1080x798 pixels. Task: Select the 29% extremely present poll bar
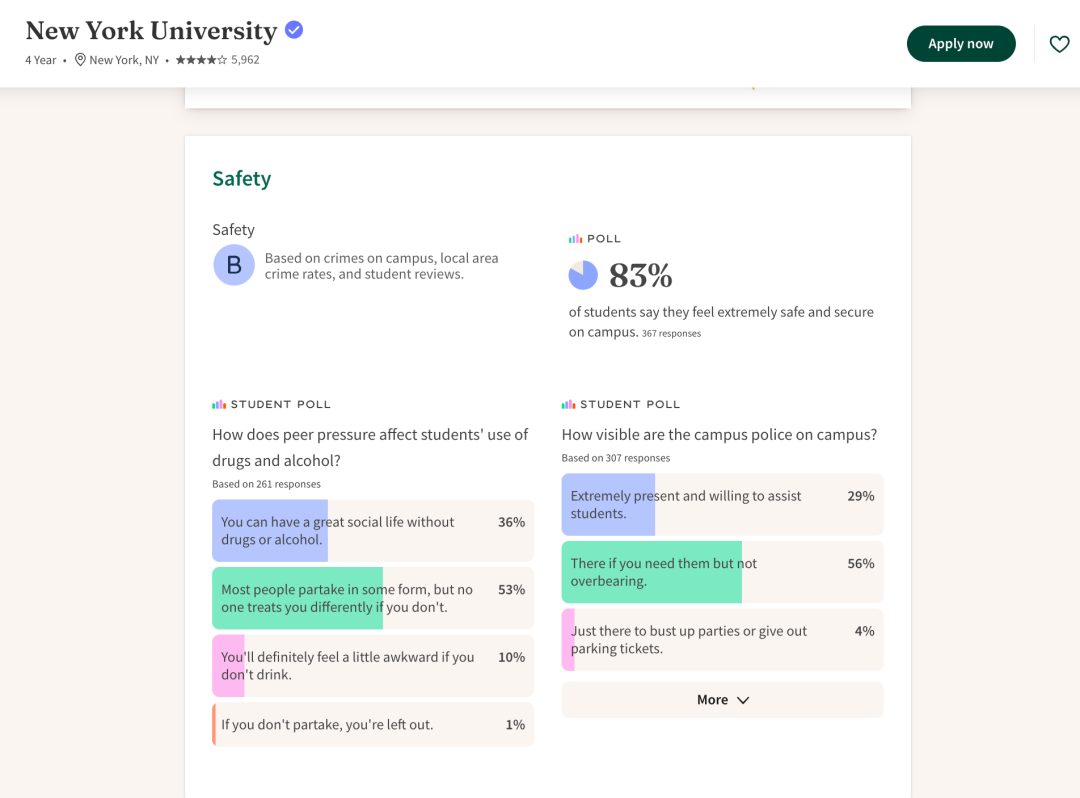pos(722,505)
